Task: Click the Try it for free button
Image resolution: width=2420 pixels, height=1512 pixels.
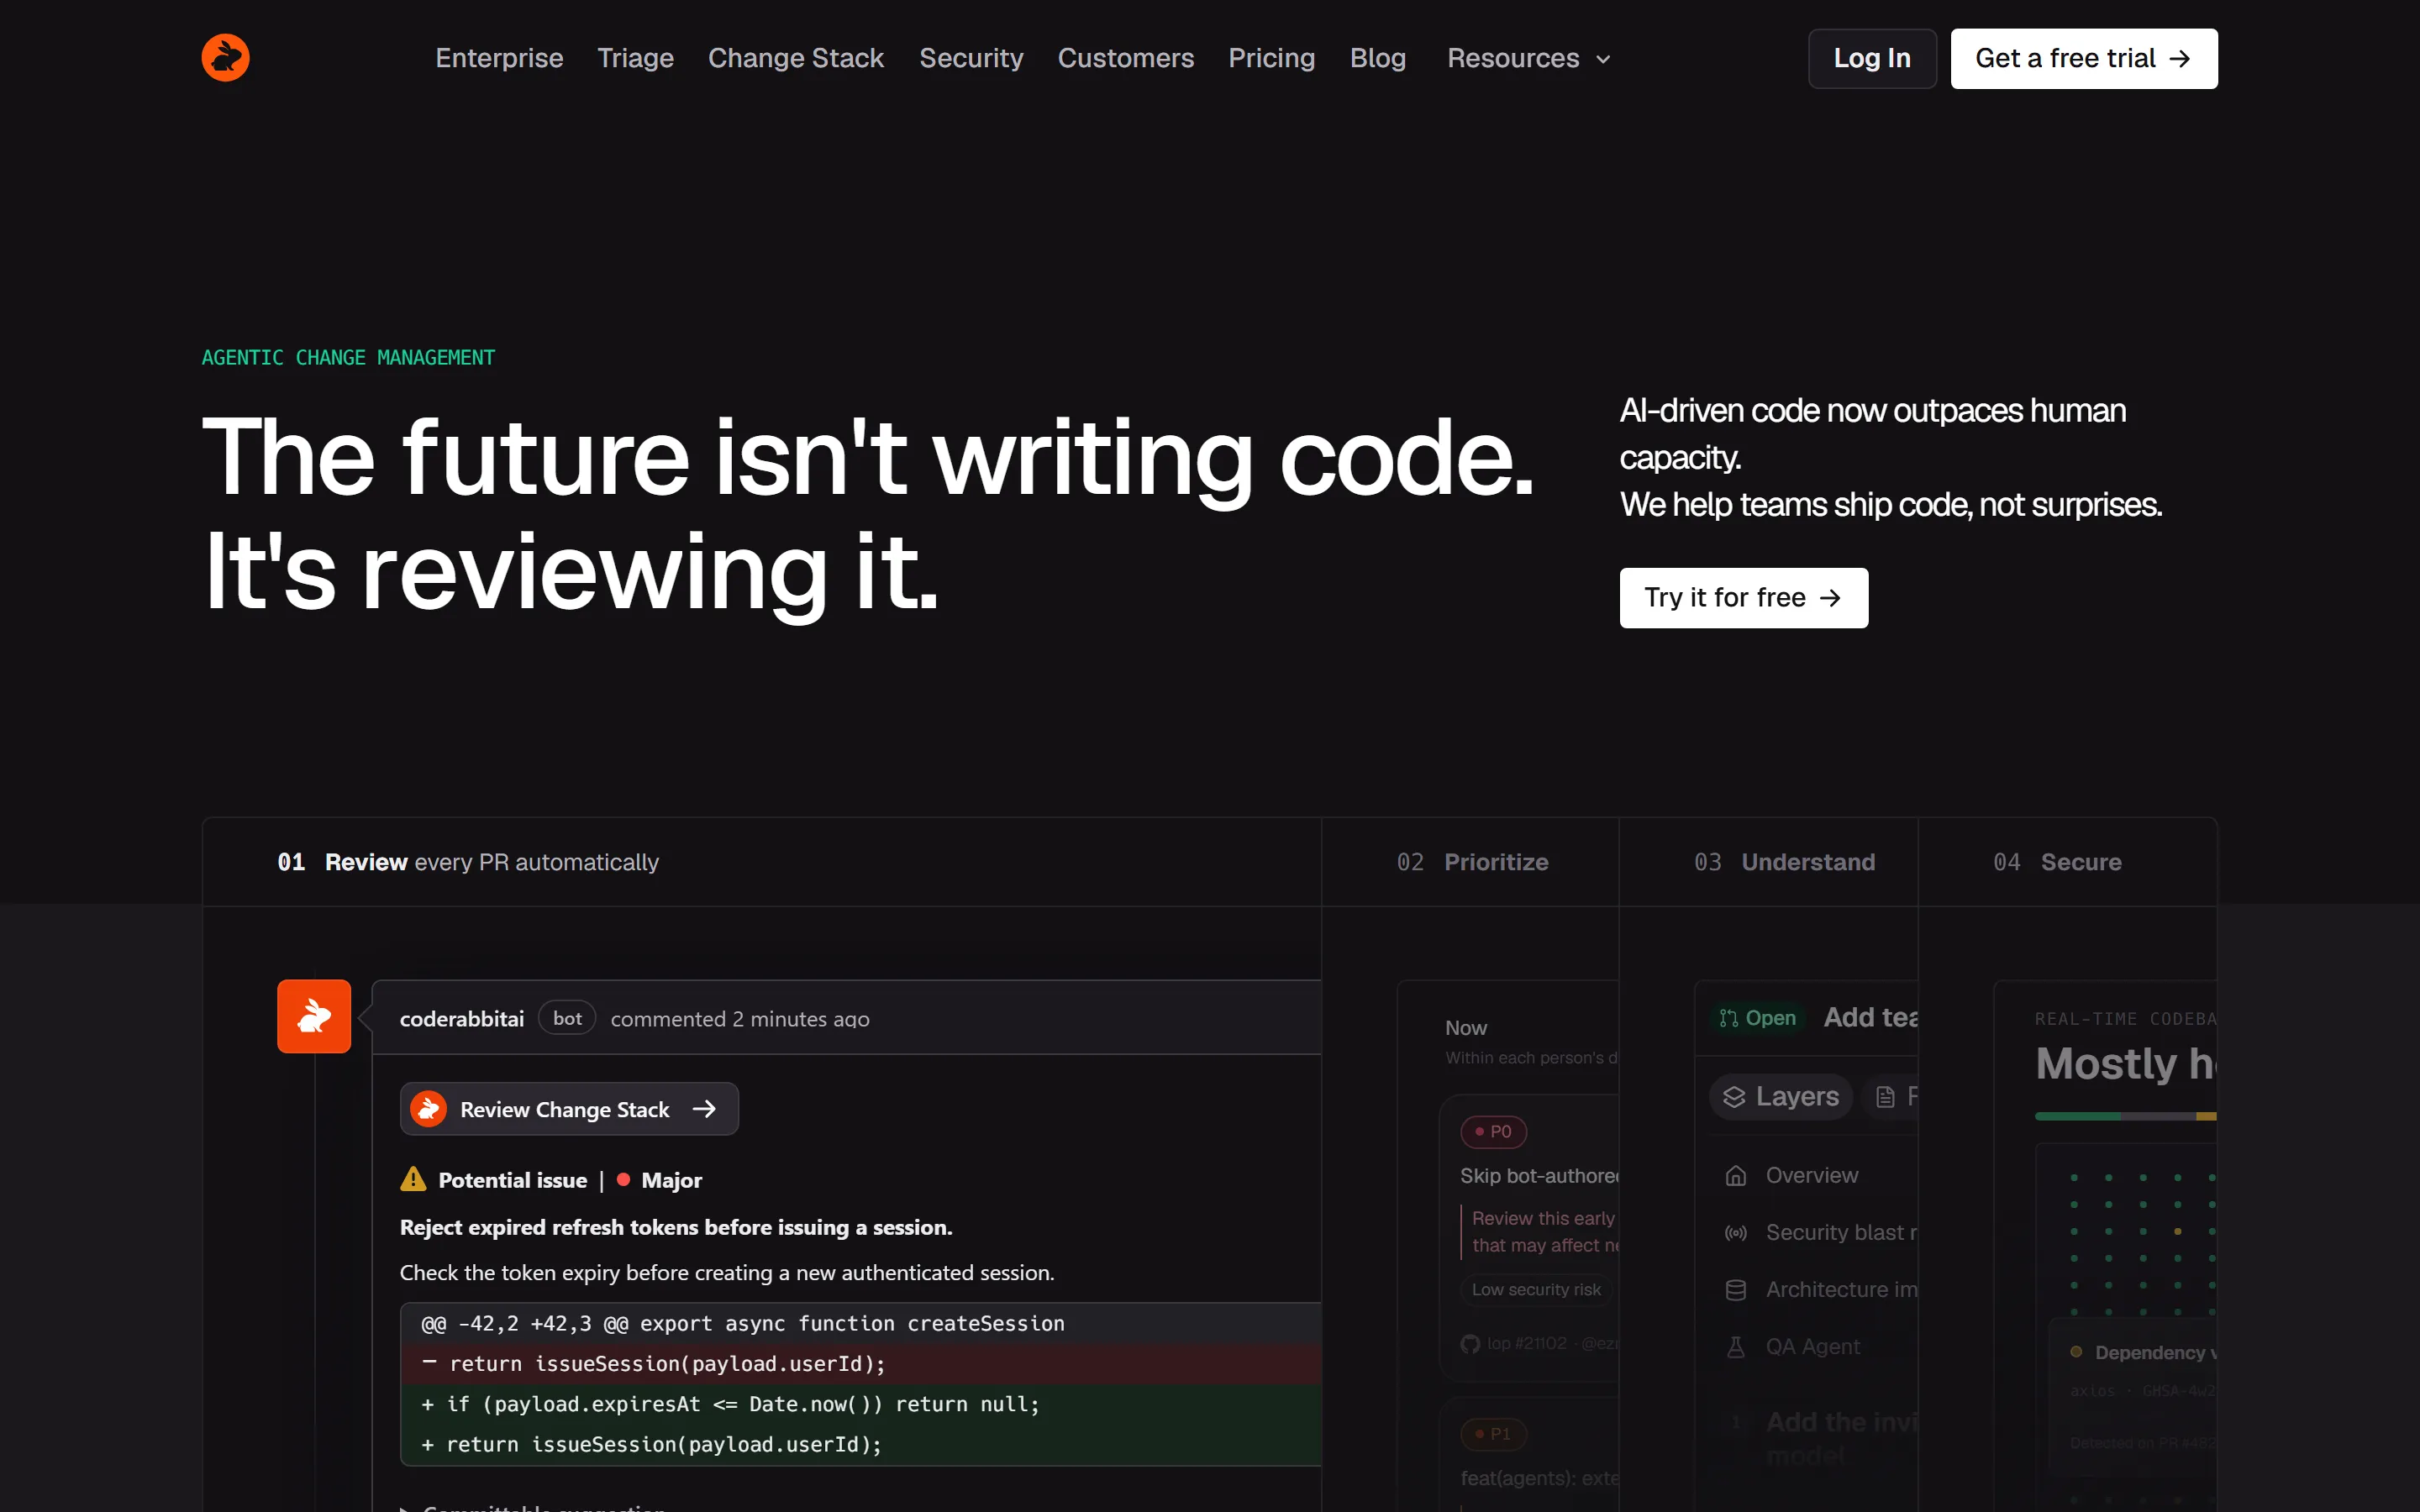Action: (x=1743, y=598)
